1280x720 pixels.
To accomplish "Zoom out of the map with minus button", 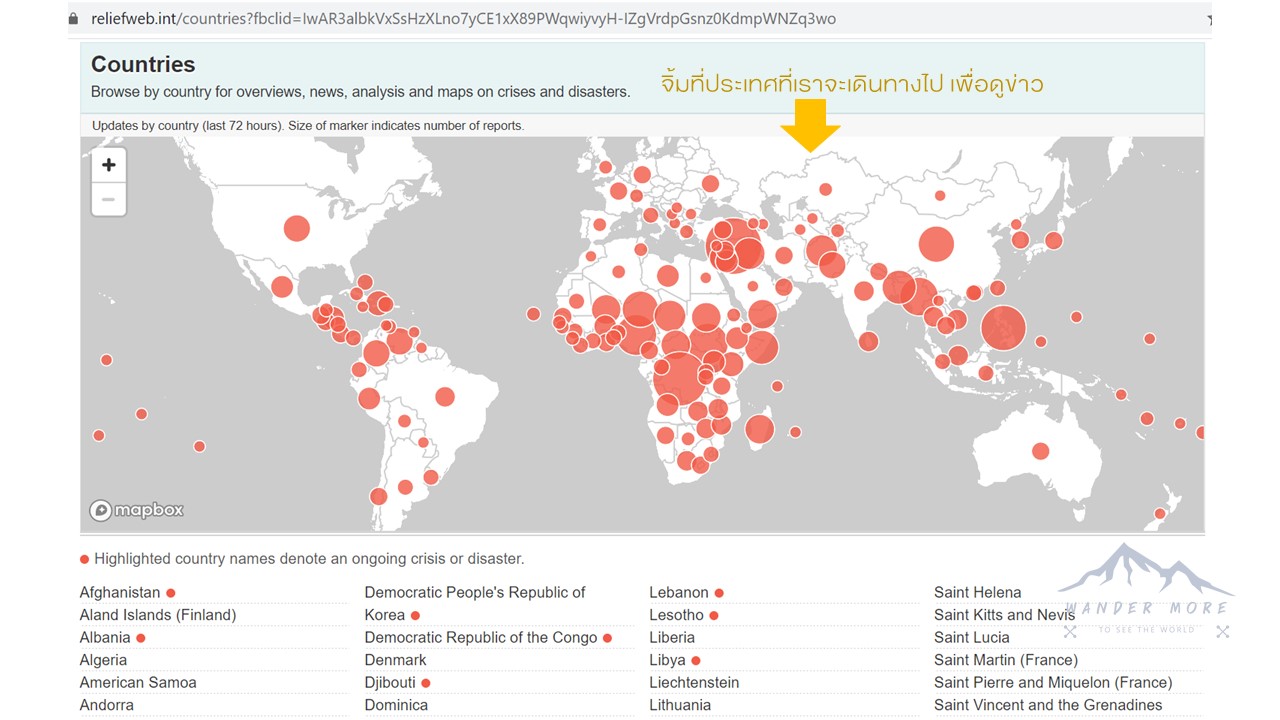I will [109, 199].
